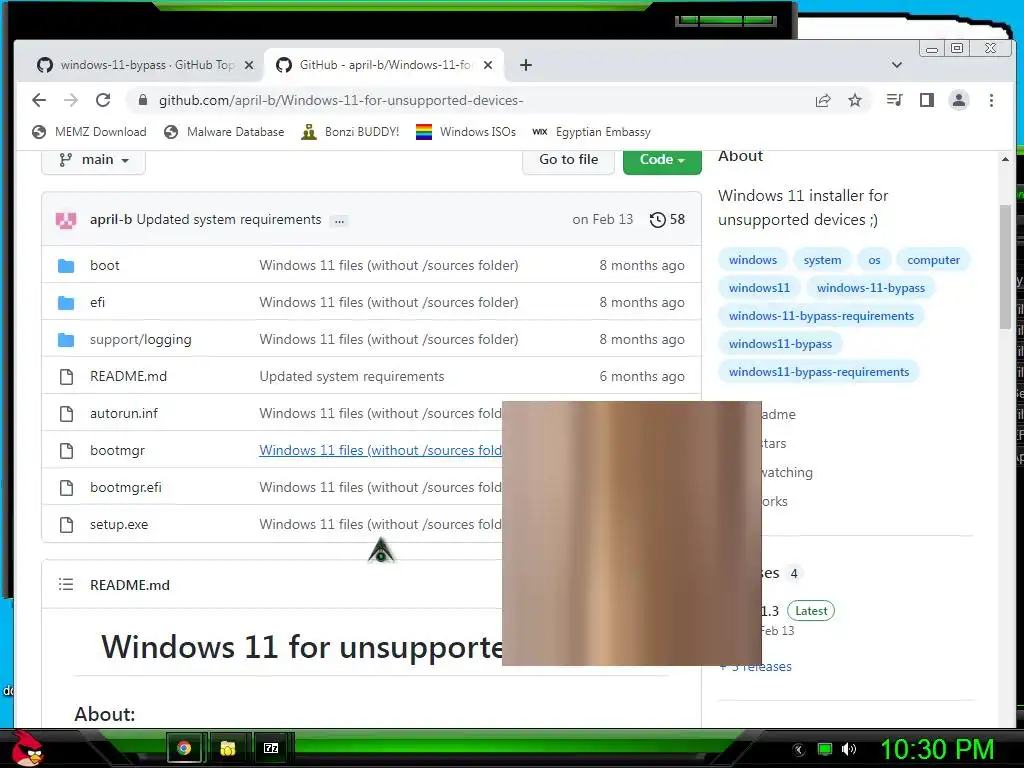Toggle the Chrome side panel
The image size is (1024, 768).
click(927, 100)
